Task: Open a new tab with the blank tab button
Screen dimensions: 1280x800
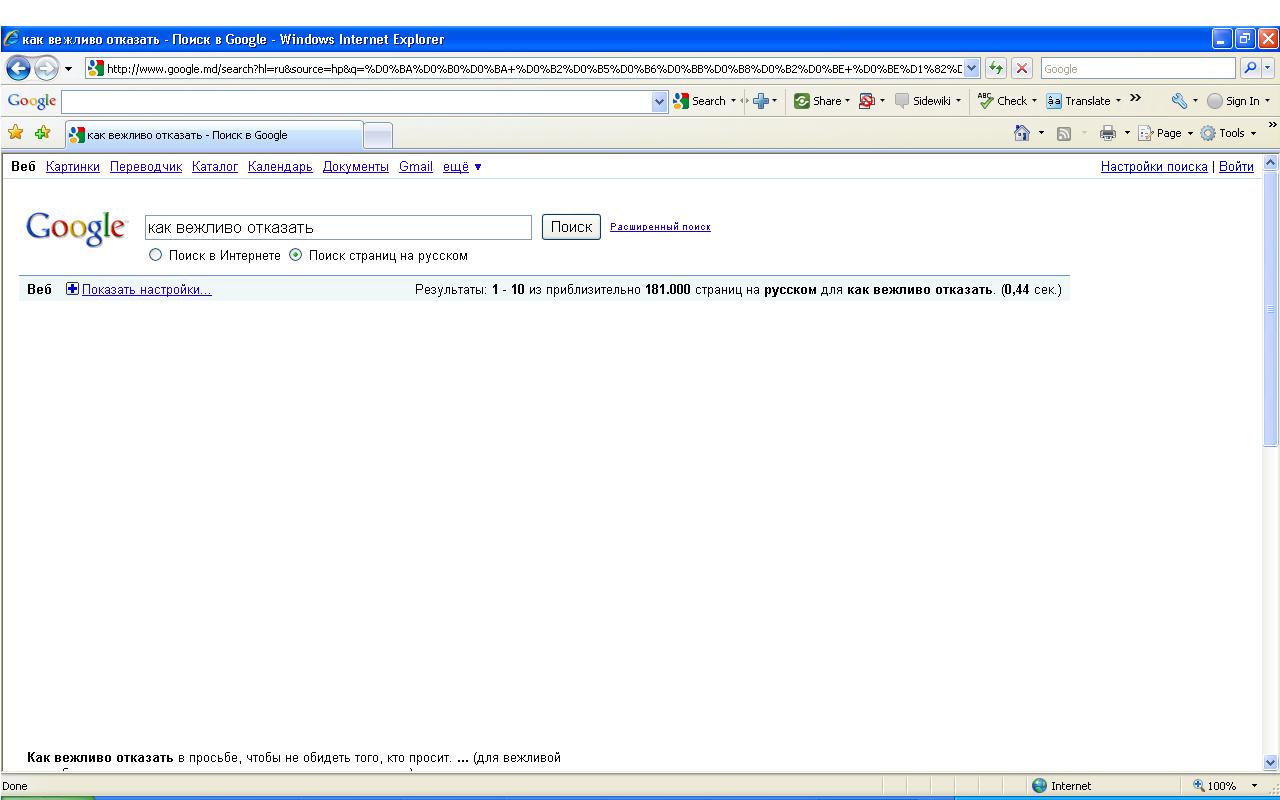Action: [378, 135]
